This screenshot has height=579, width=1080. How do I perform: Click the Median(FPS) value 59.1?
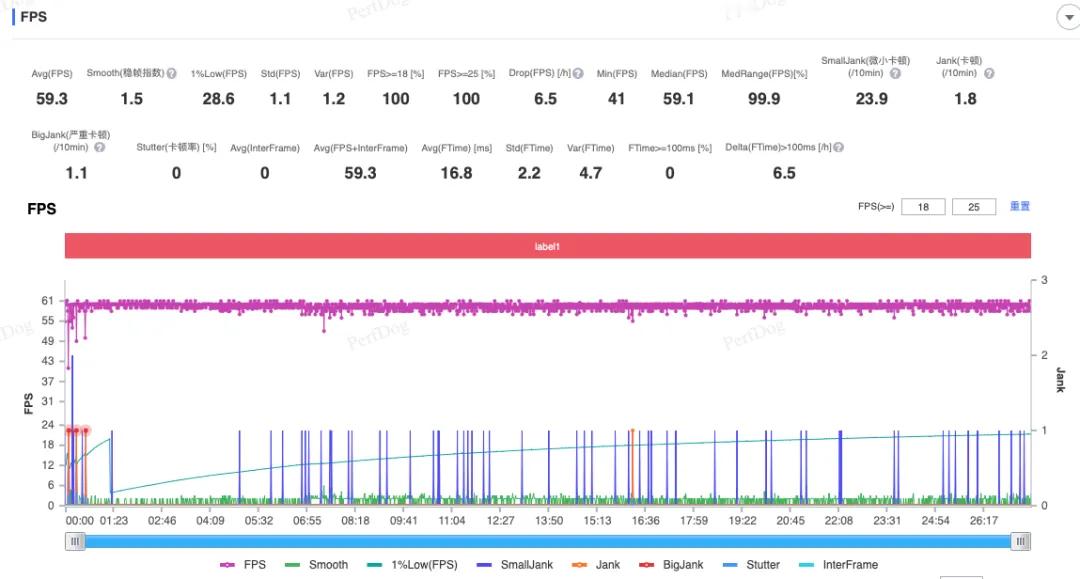pos(678,99)
